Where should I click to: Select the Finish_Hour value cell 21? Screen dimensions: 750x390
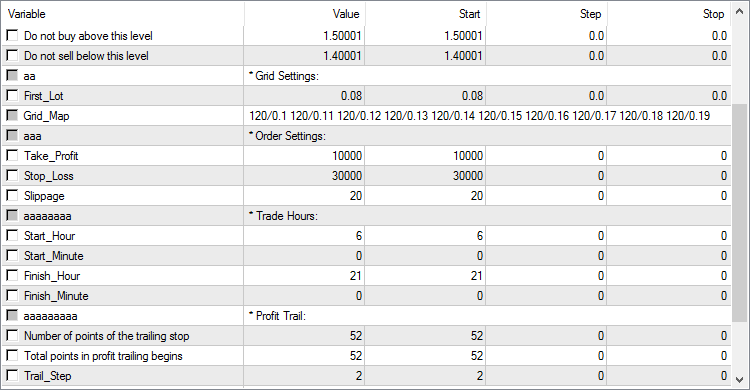coord(304,276)
